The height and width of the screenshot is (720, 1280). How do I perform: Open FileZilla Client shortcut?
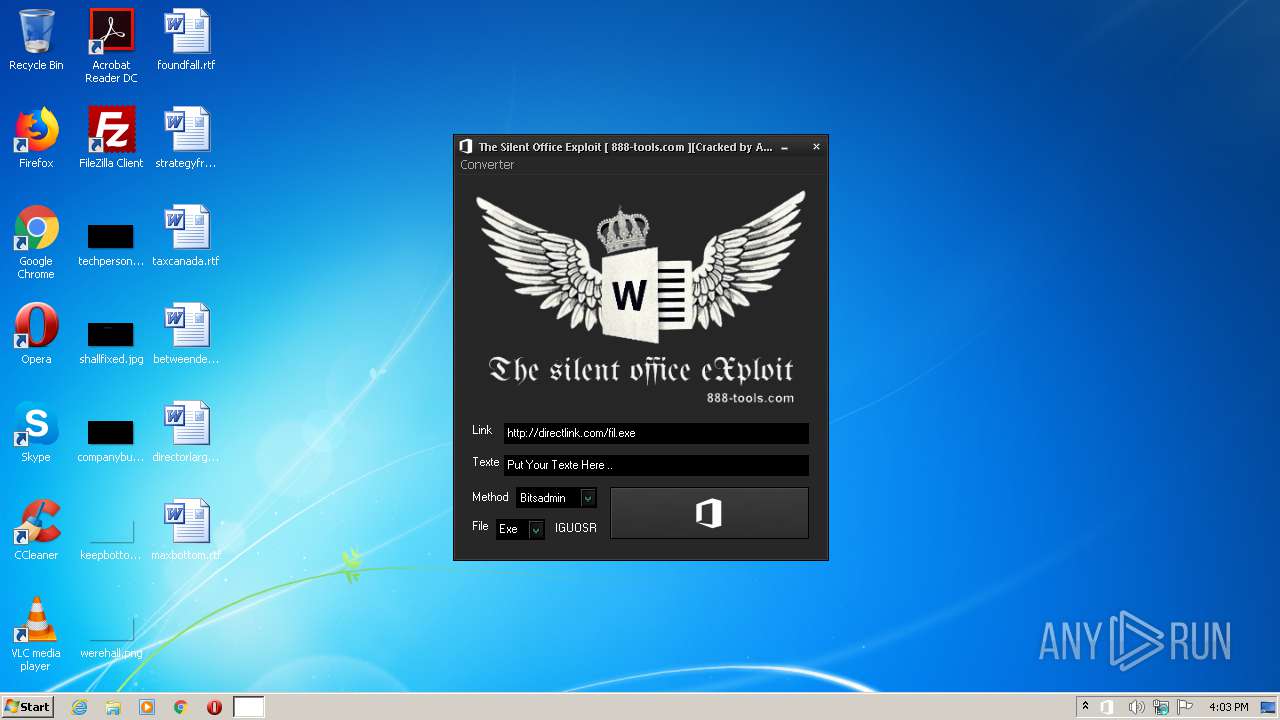click(x=111, y=138)
